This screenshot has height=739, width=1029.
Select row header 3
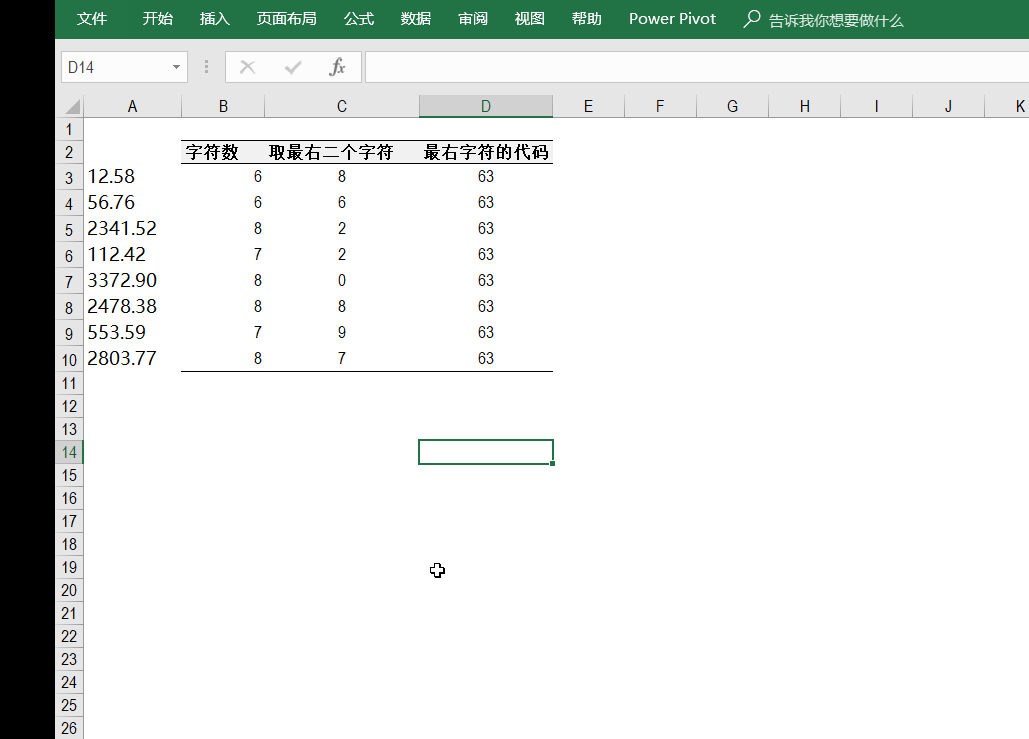coord(68,176)
